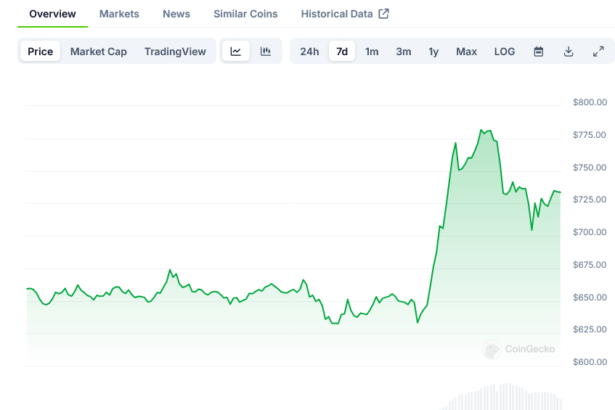Open the calendar date range picker
615x410 pixels.
click(x=538, y=51)
